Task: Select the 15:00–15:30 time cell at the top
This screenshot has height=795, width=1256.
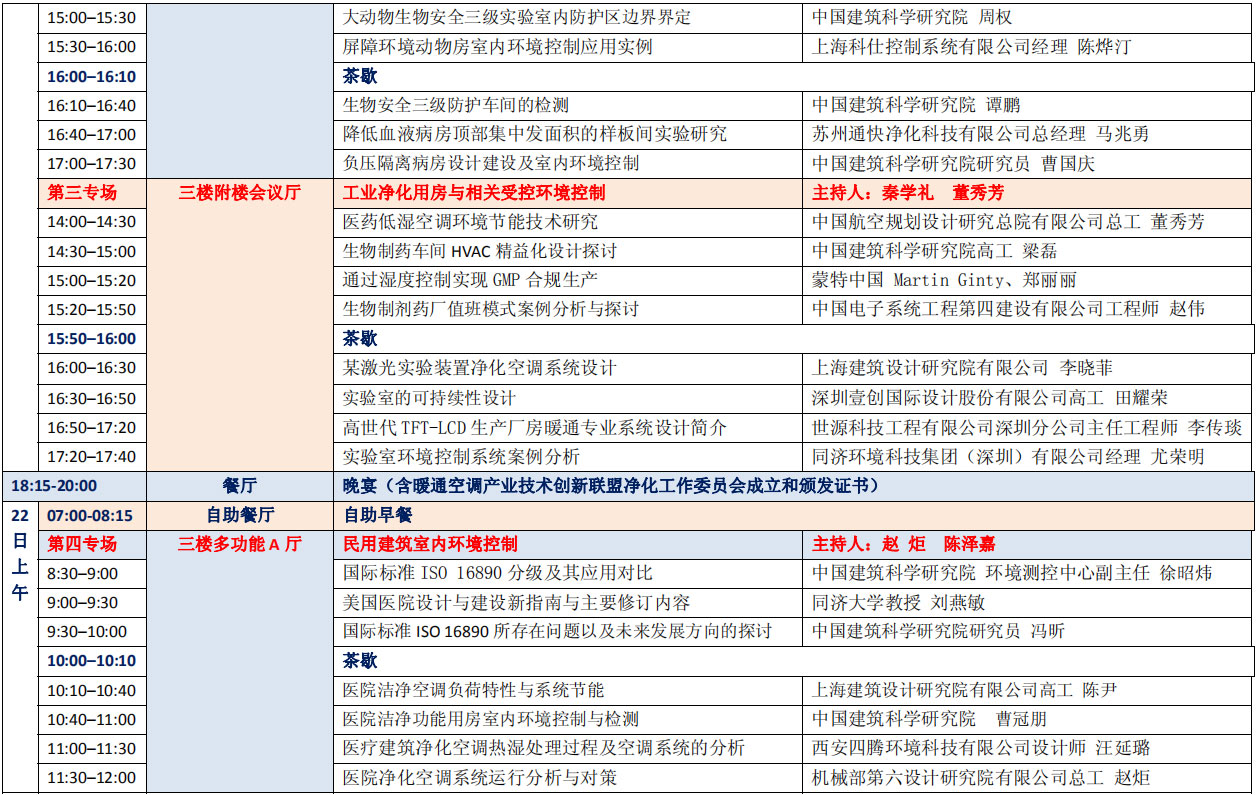Action: (92, 18)
